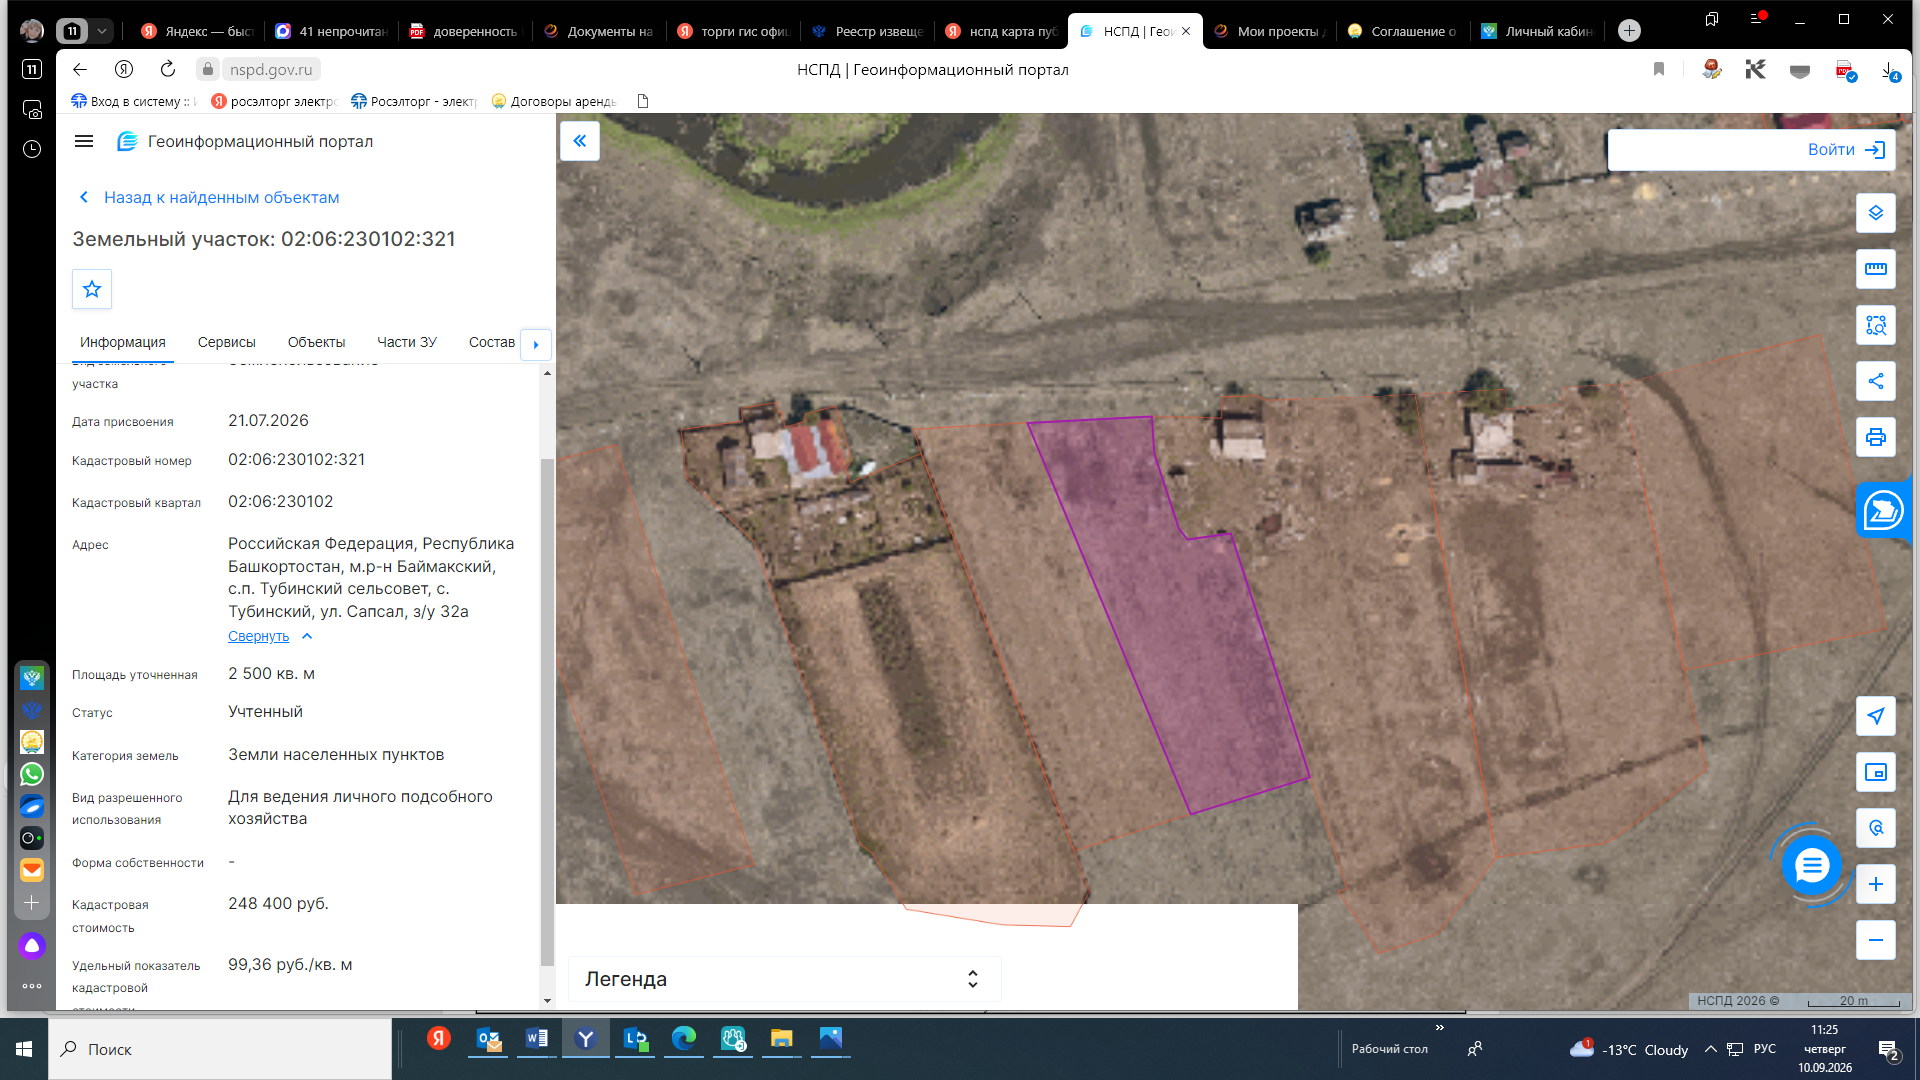Reload the page in browser toolbar

[x=168, y=69]
